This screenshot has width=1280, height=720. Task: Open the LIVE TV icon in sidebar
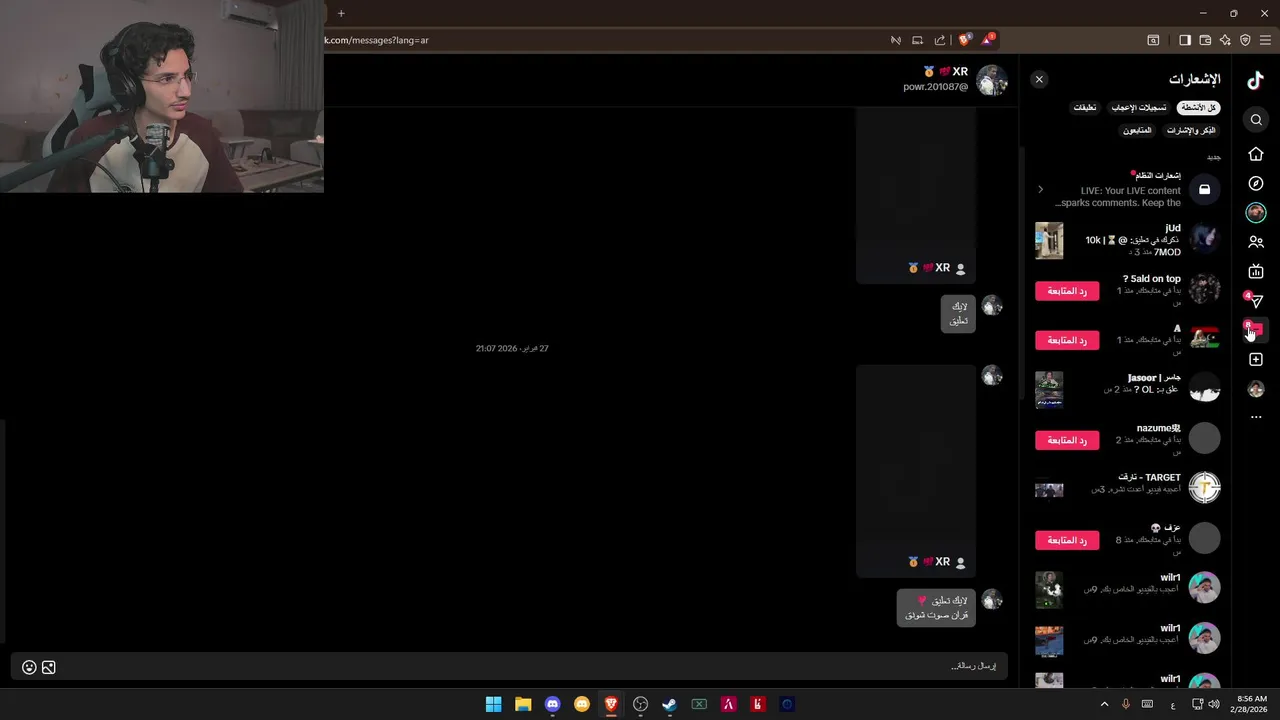[x=1256, y=272]
